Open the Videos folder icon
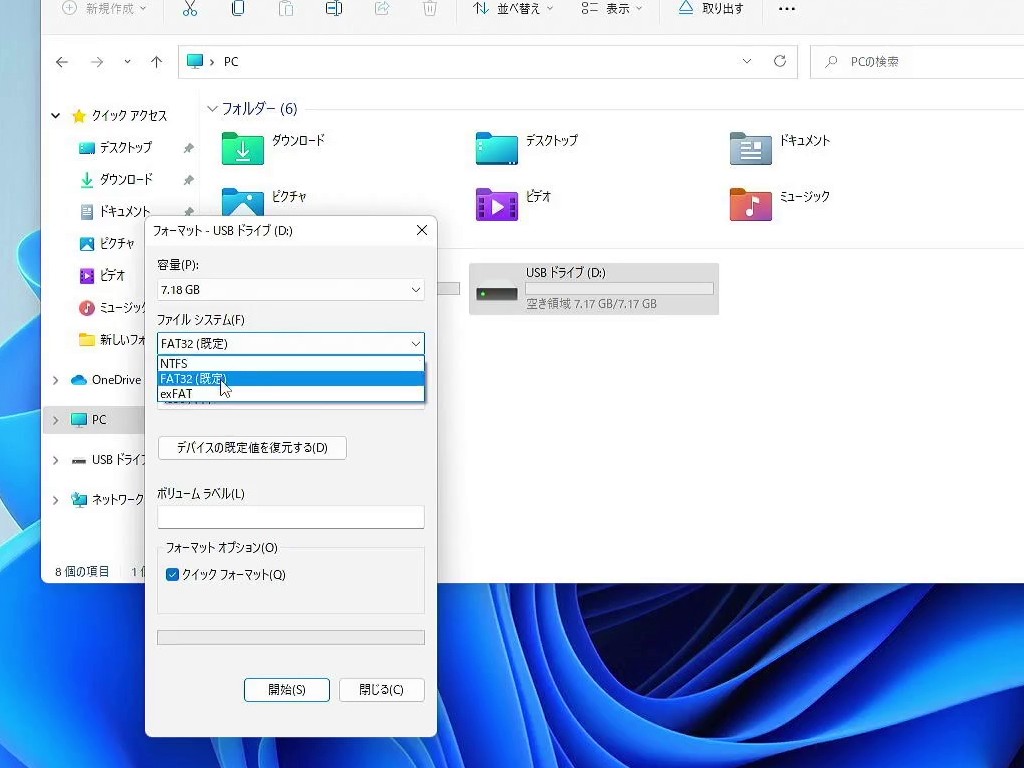Screen dimensions: 1024x768 pos(496,204)
